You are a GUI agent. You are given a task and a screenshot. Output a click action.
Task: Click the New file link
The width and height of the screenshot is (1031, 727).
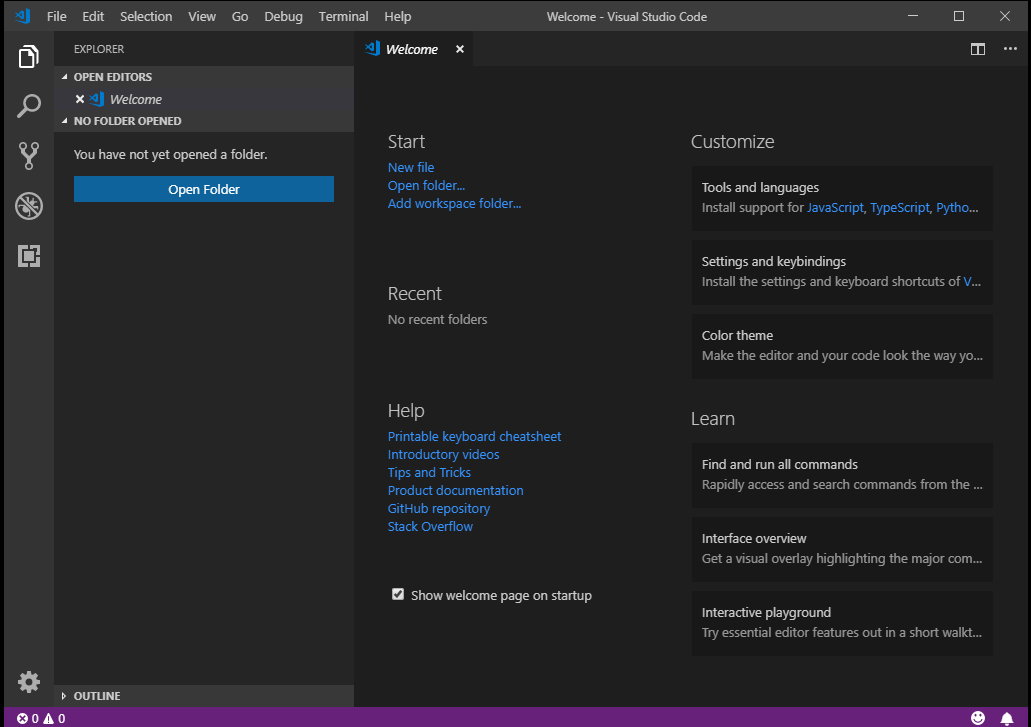pos(411,167)
